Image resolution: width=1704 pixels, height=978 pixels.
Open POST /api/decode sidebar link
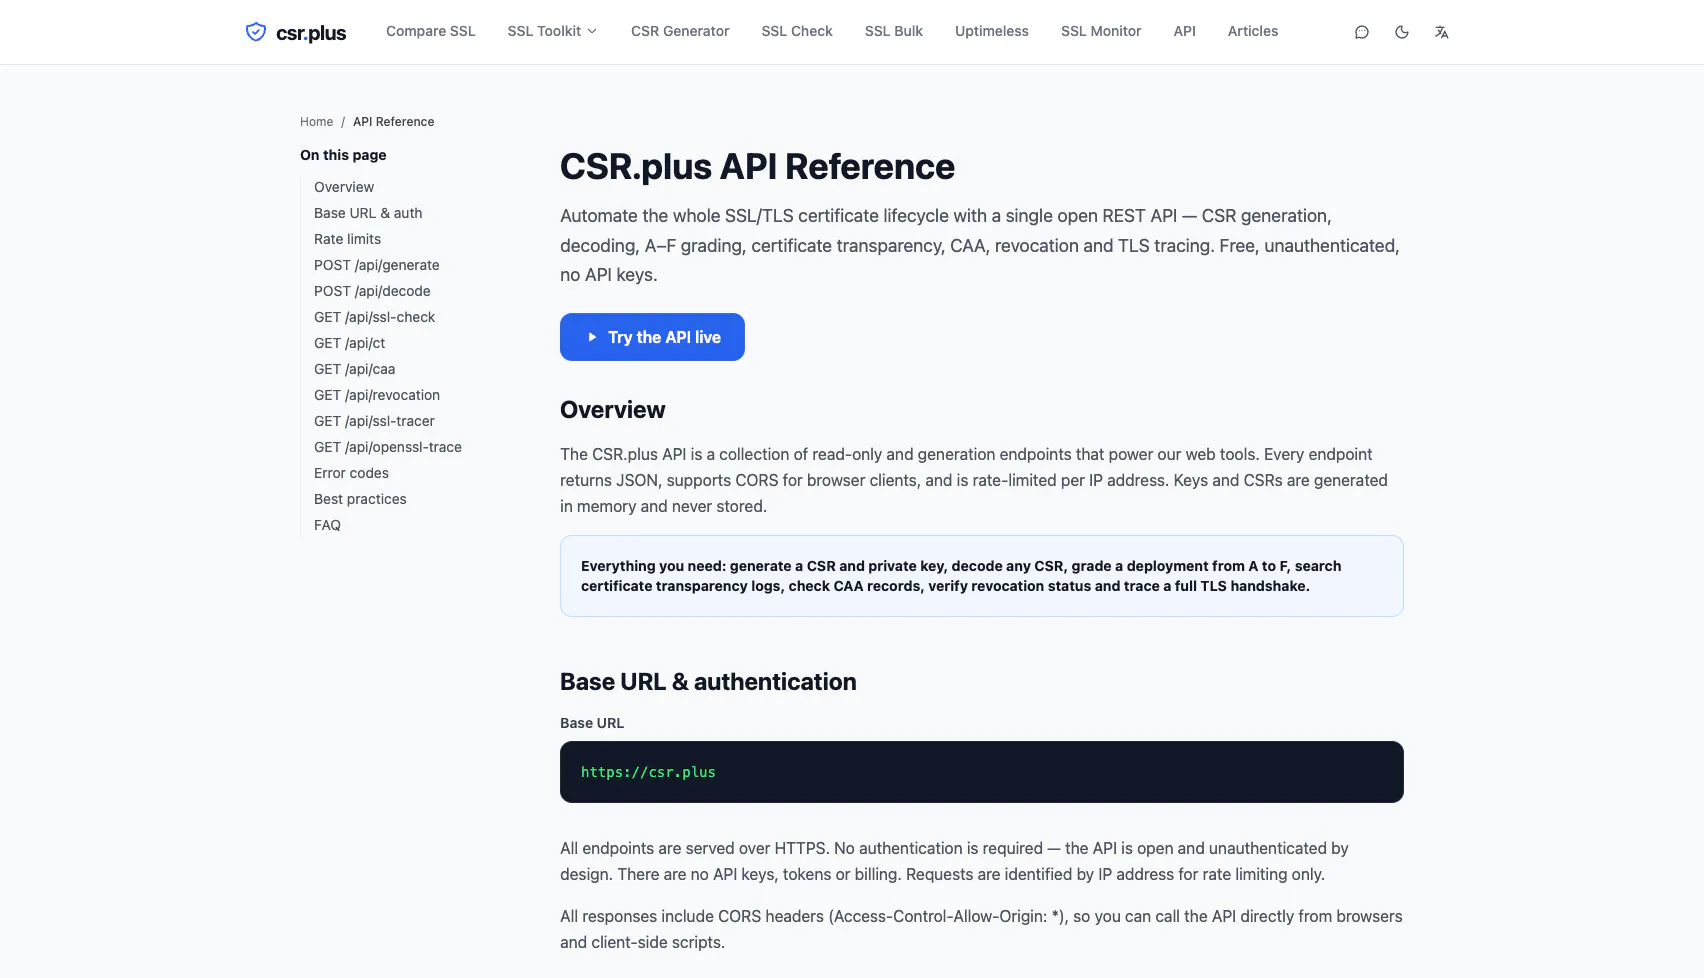click(x=372, y=291)
